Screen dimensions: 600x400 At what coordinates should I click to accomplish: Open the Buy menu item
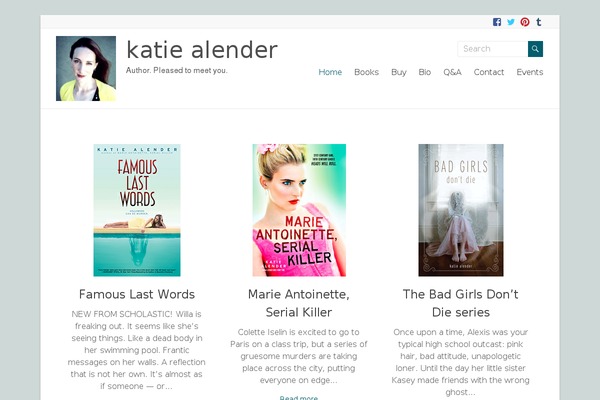point(399,72)
